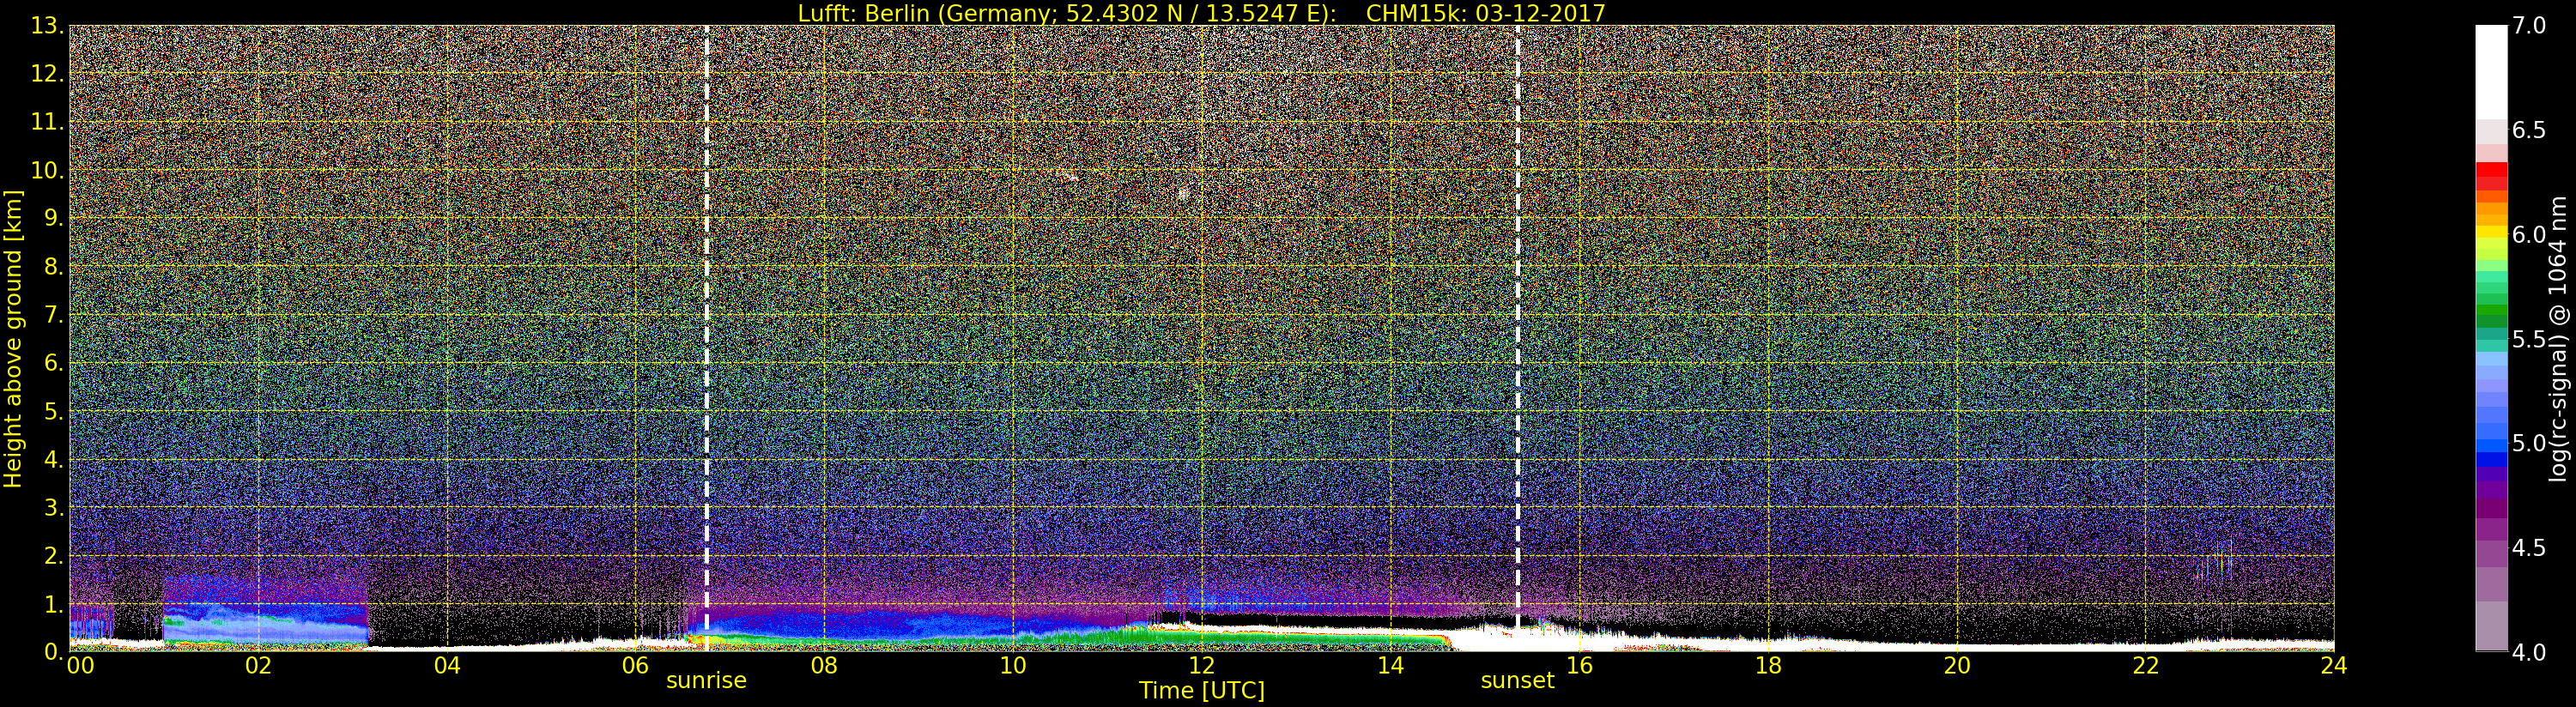Click the '8.' height axis tick label

coord(53,267)
